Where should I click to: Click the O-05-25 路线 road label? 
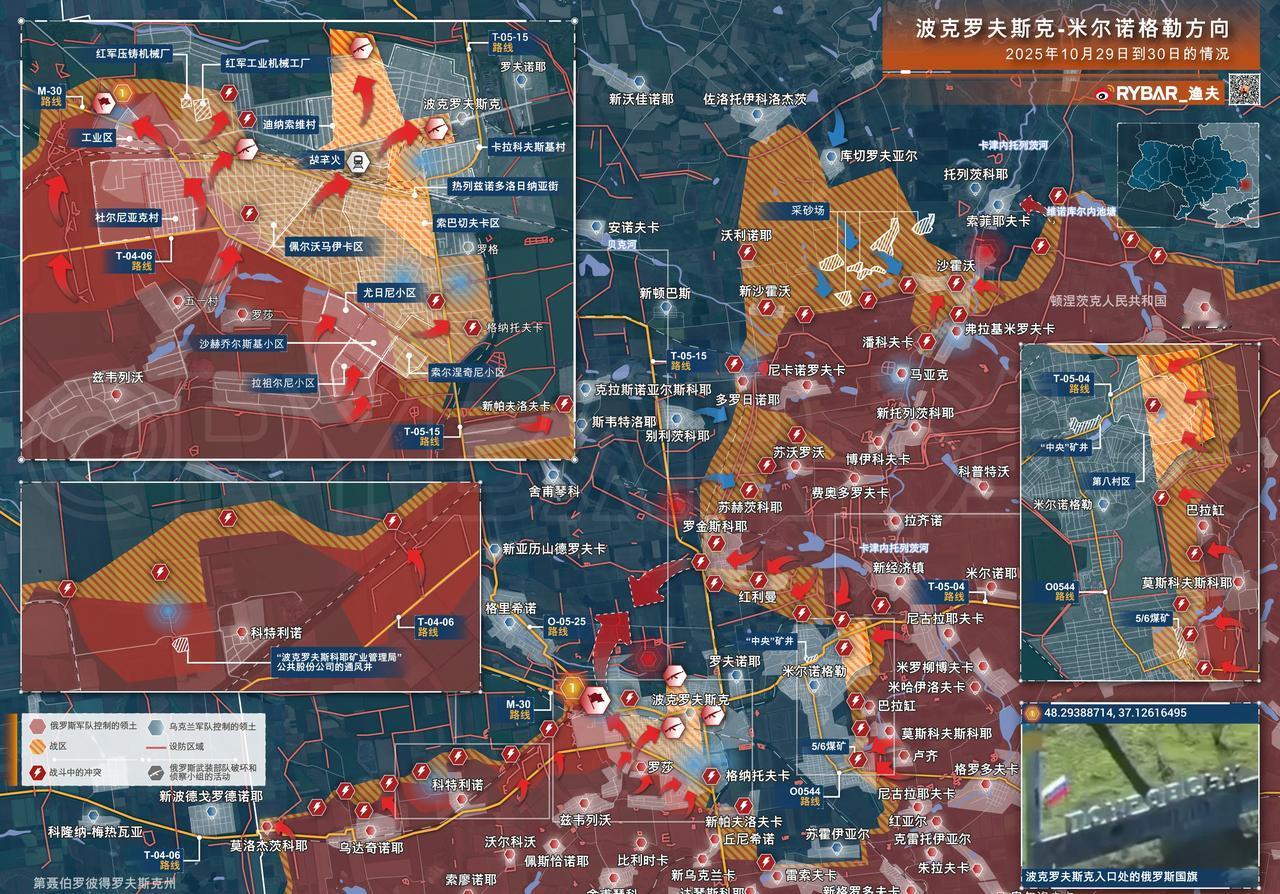click(566, 626)
